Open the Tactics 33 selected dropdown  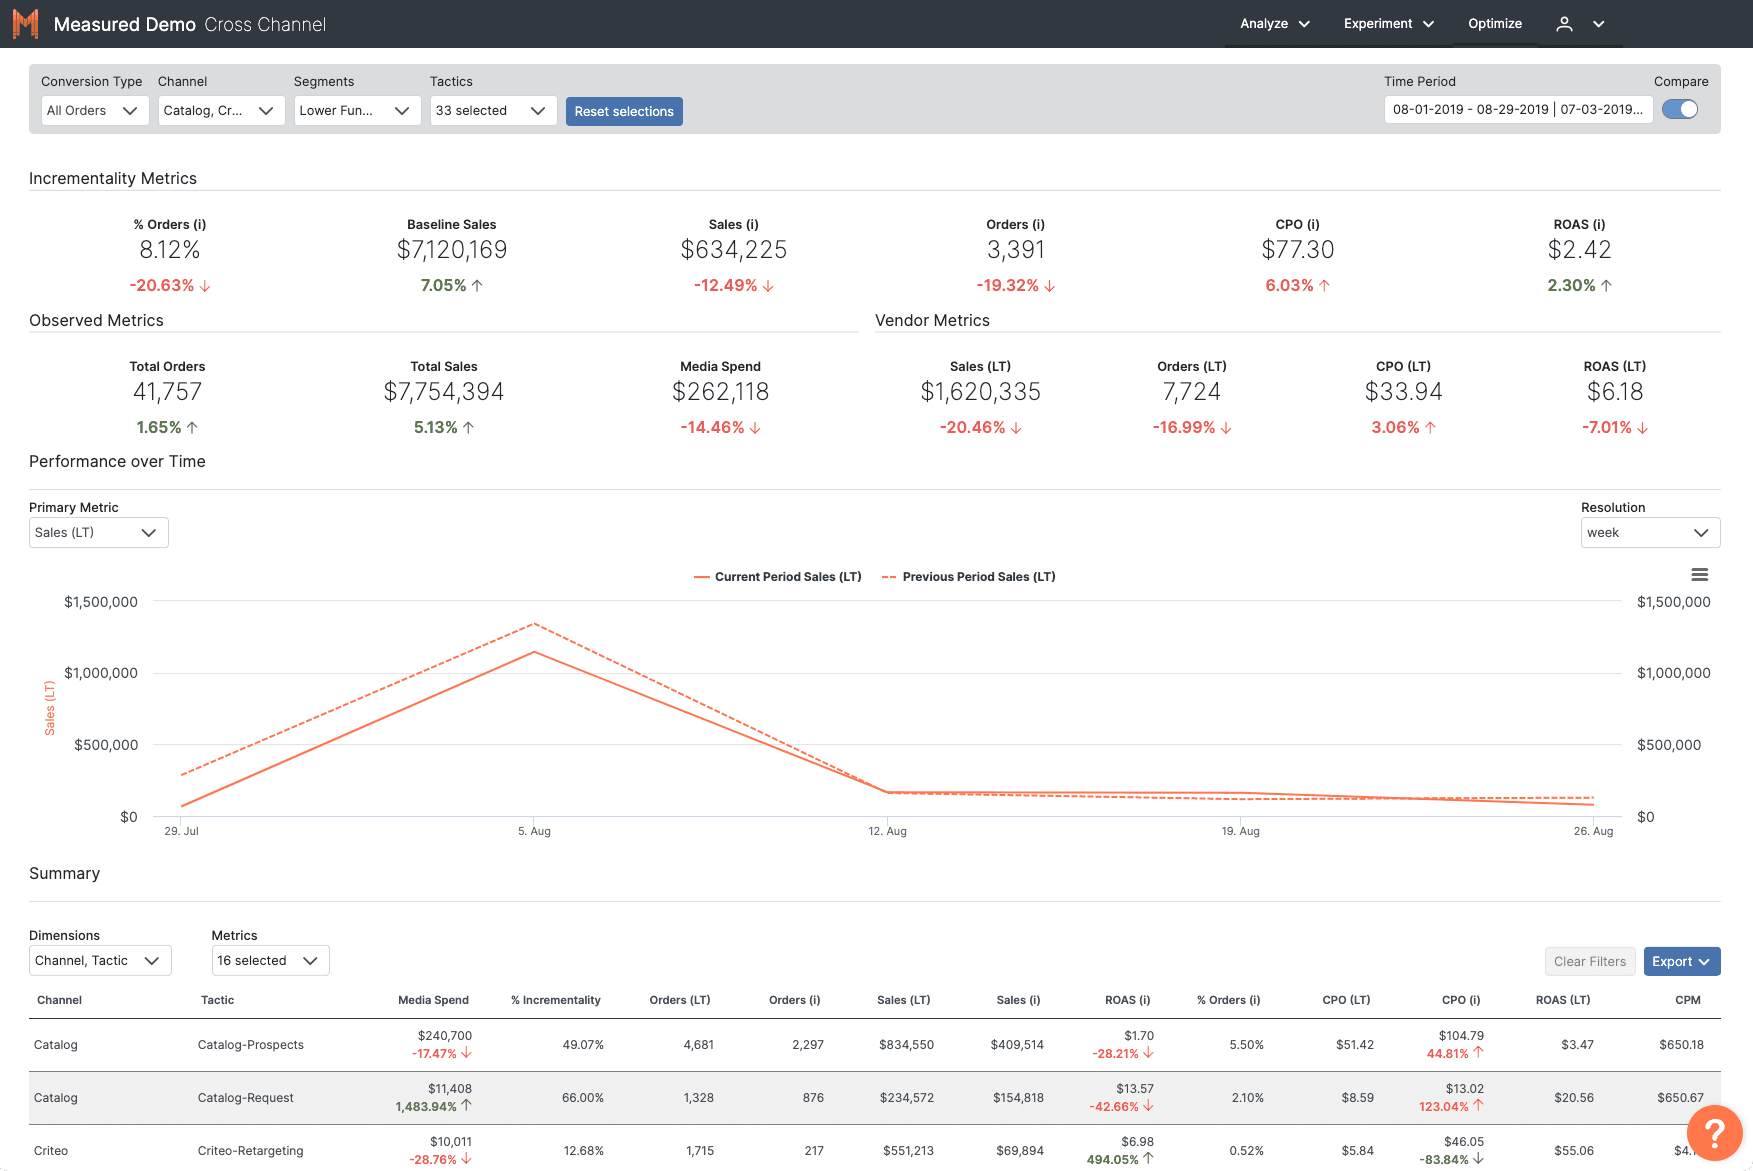[x=492, y=111]
